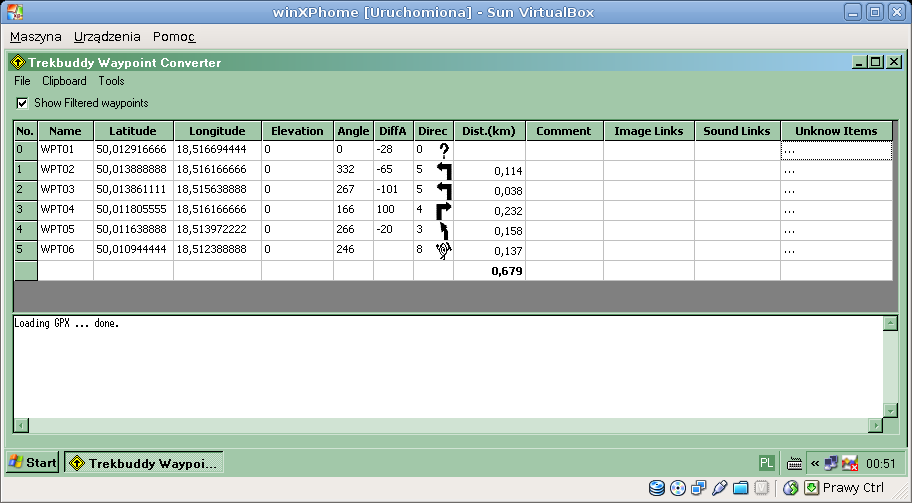Click the DiffA column header
912x503 pixels.
393,131
